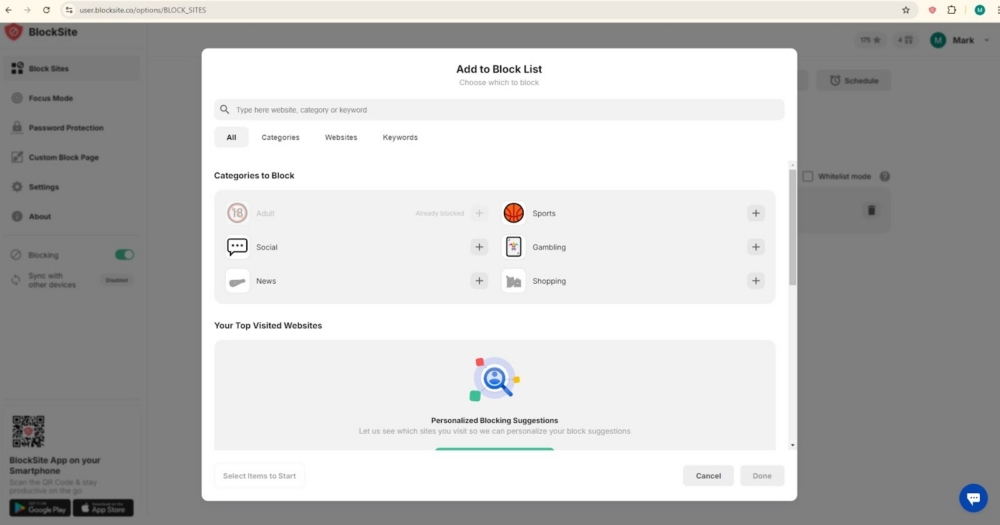Click the News category icon
This screenshot has width=1000, height=525.
coord(237,281)
